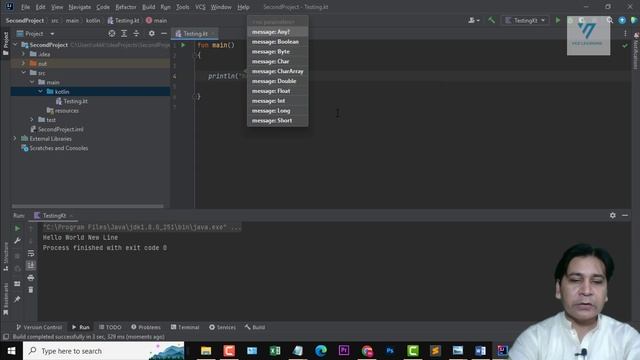The image size is (640, 360).
Task: Click the java.exe command line in console
Action: [142, 227]
